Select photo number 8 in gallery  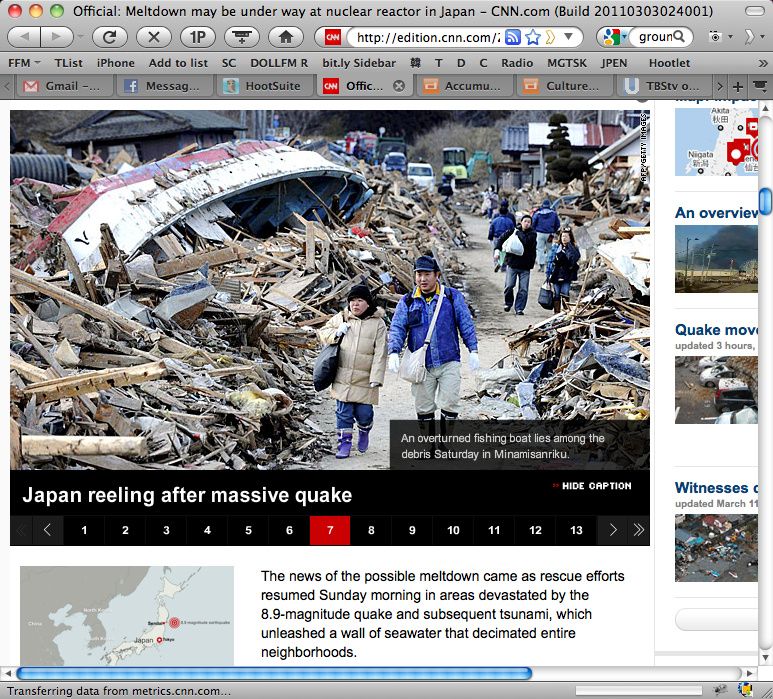[371, 530]
